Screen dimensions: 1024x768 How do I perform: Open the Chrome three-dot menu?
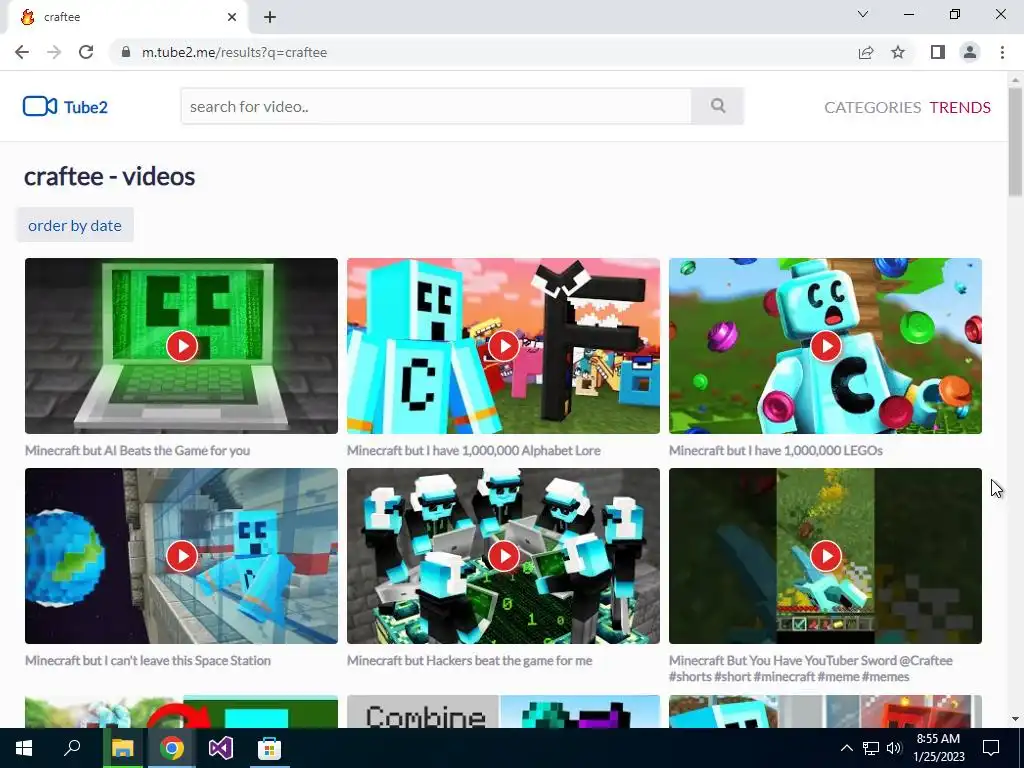(1002, 52)
